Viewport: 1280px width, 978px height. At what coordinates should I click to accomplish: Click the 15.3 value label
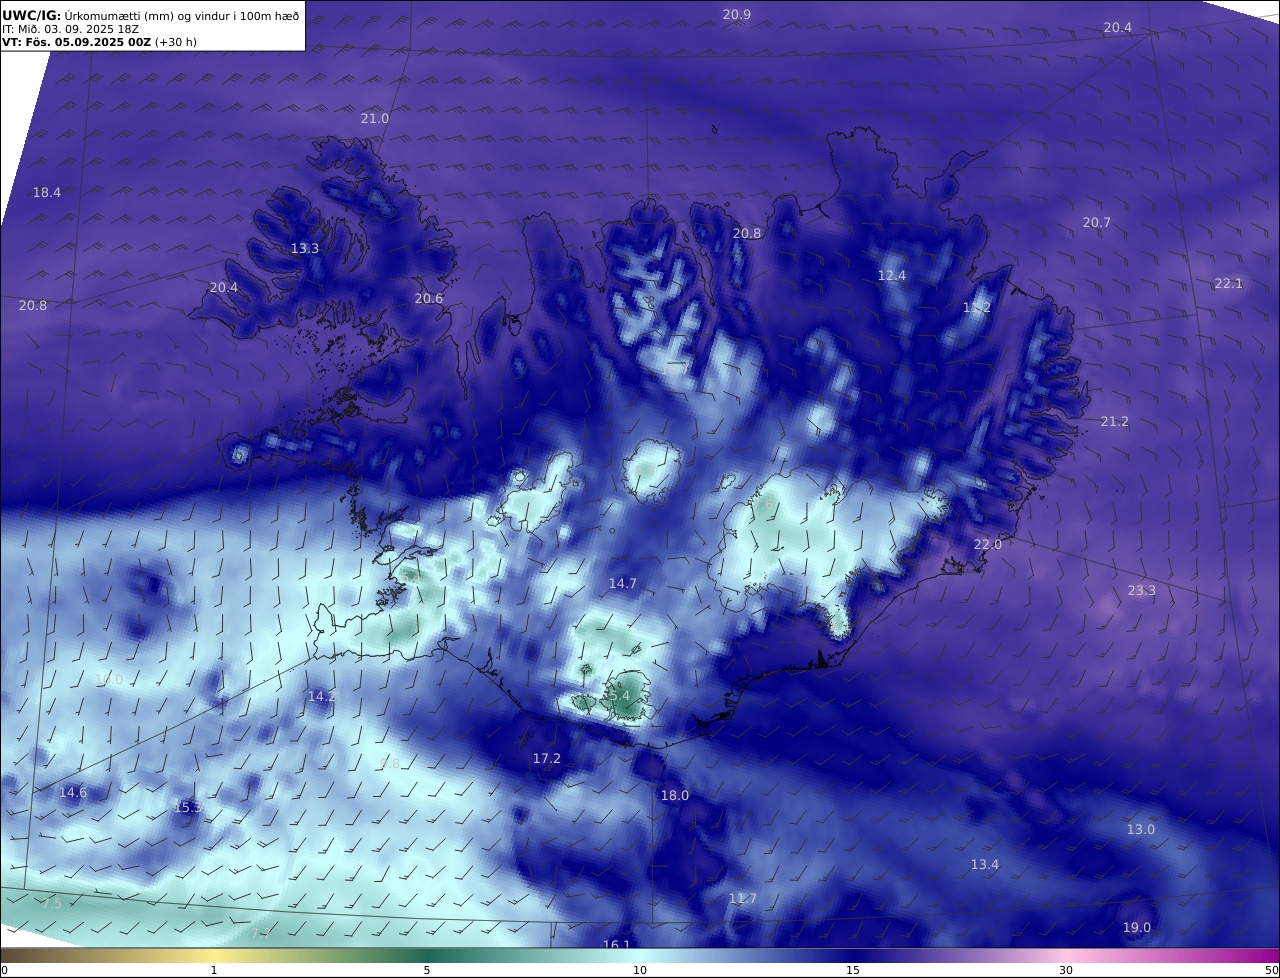coord(188,807)
